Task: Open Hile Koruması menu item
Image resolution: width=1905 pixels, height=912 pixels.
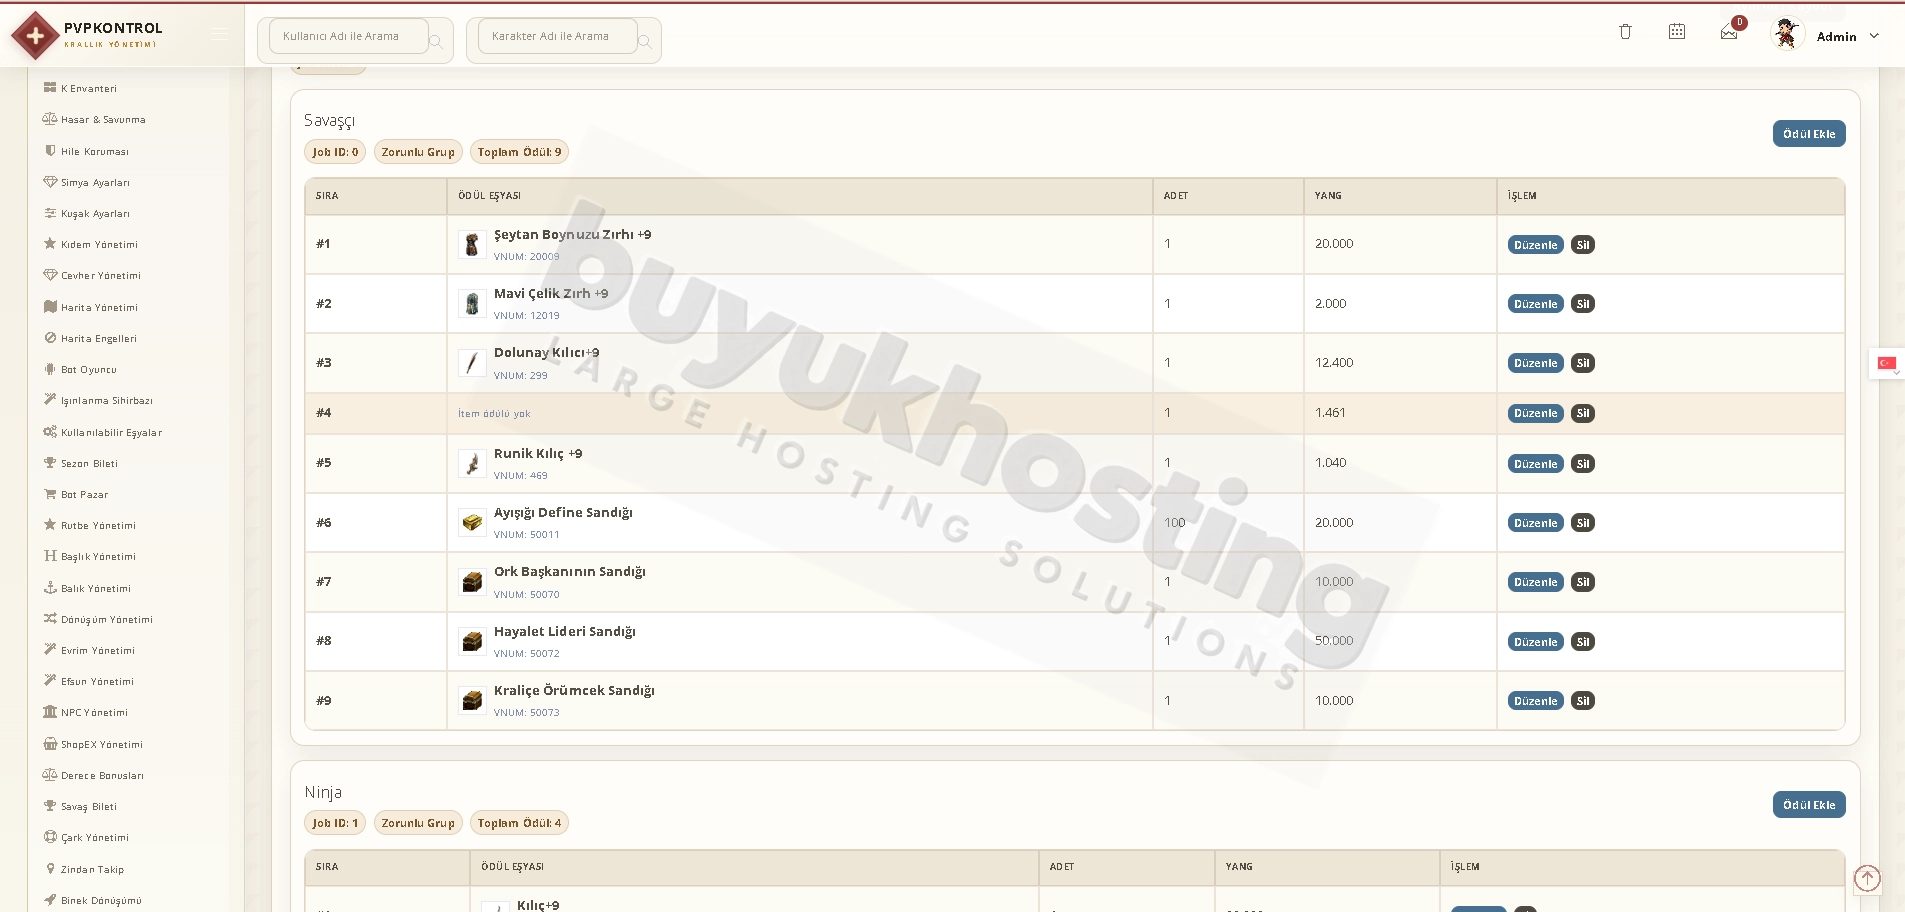Action: 88,151
